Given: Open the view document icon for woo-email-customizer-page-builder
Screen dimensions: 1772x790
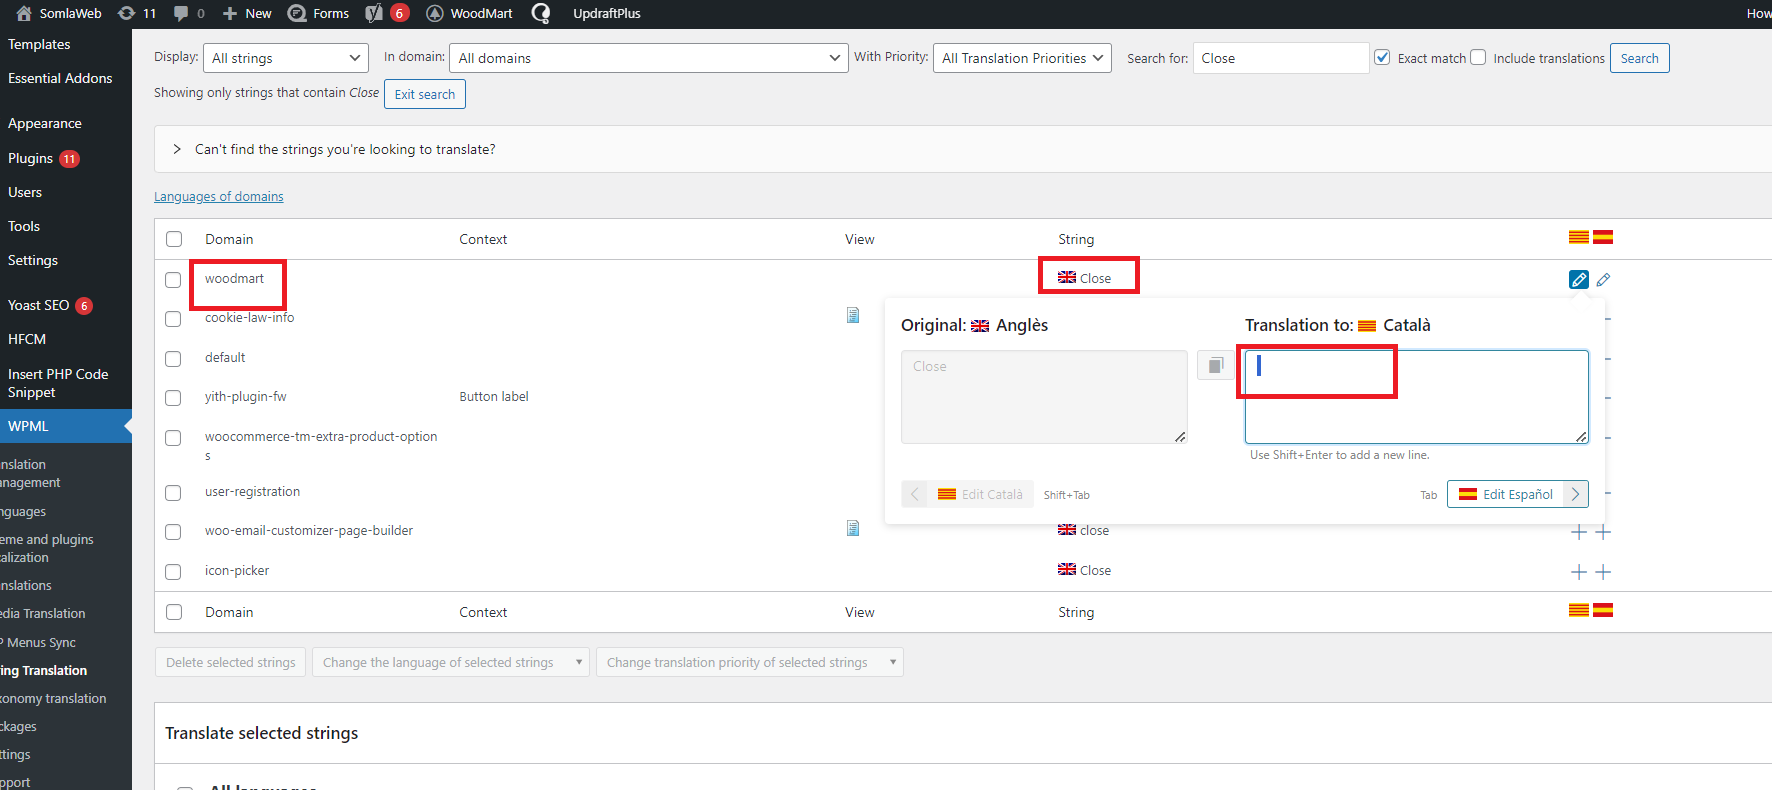Looking at the screenshot, I should [x=853, y=528].
